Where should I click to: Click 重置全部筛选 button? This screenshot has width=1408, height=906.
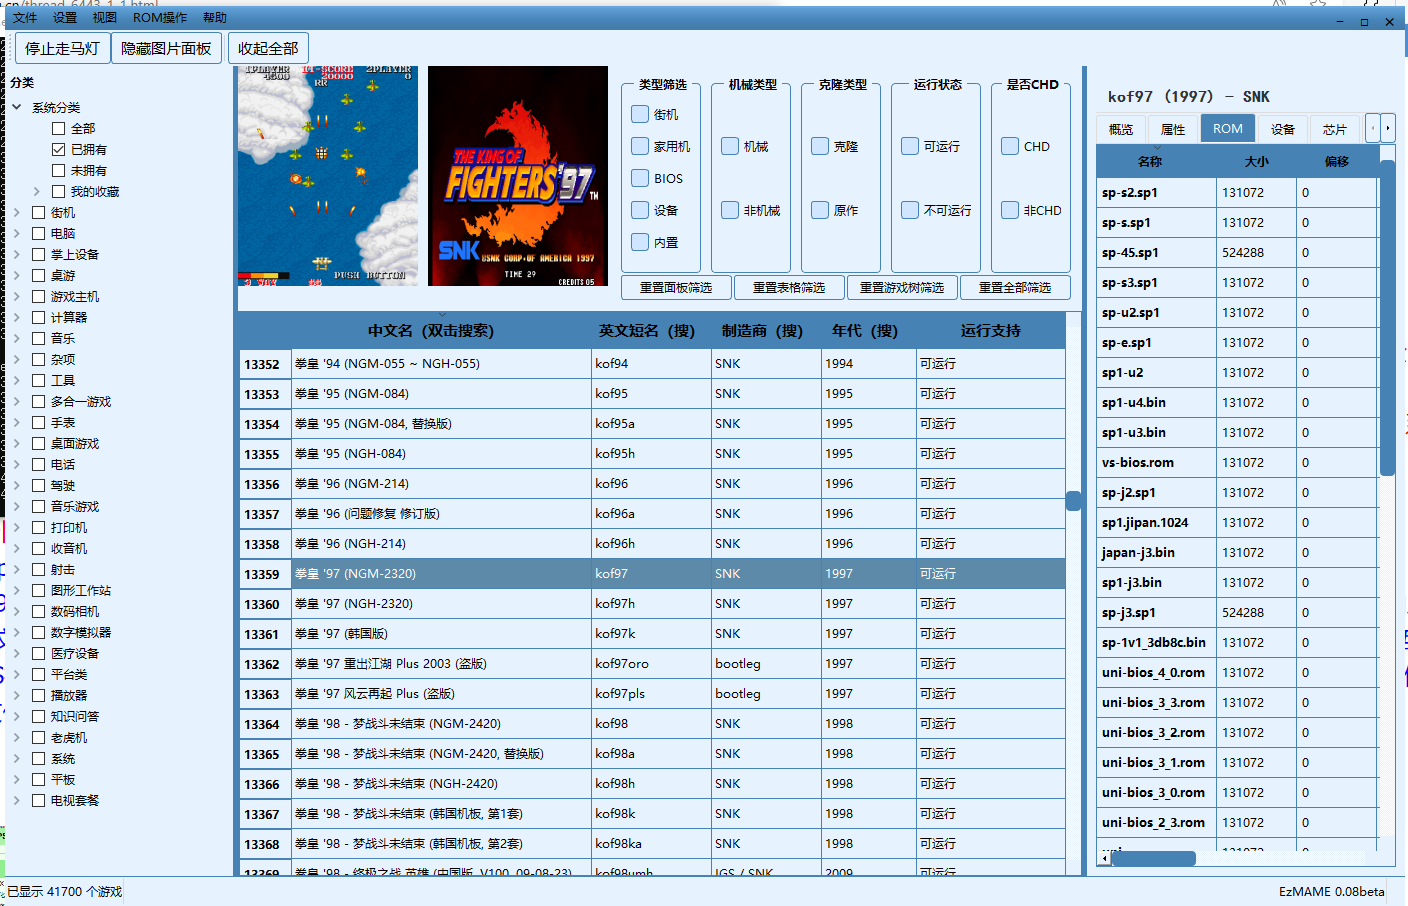1015,287
